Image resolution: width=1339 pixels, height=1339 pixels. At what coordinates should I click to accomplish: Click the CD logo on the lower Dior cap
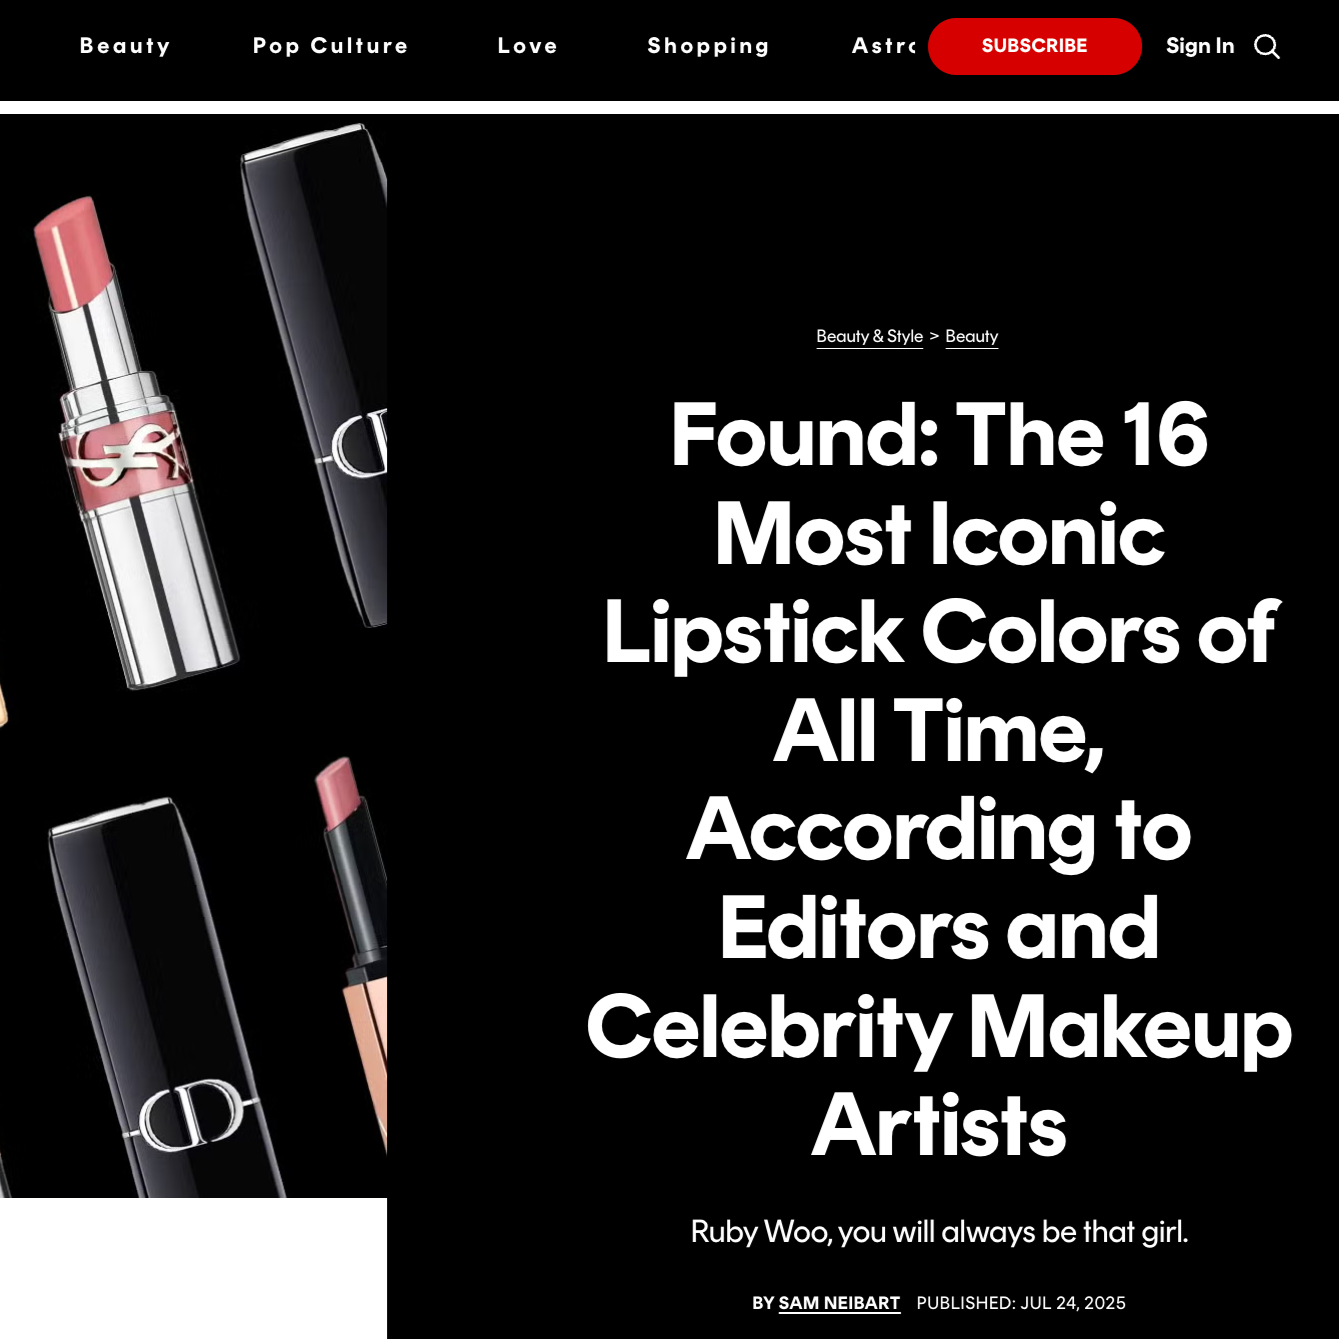coord(190,1115)
